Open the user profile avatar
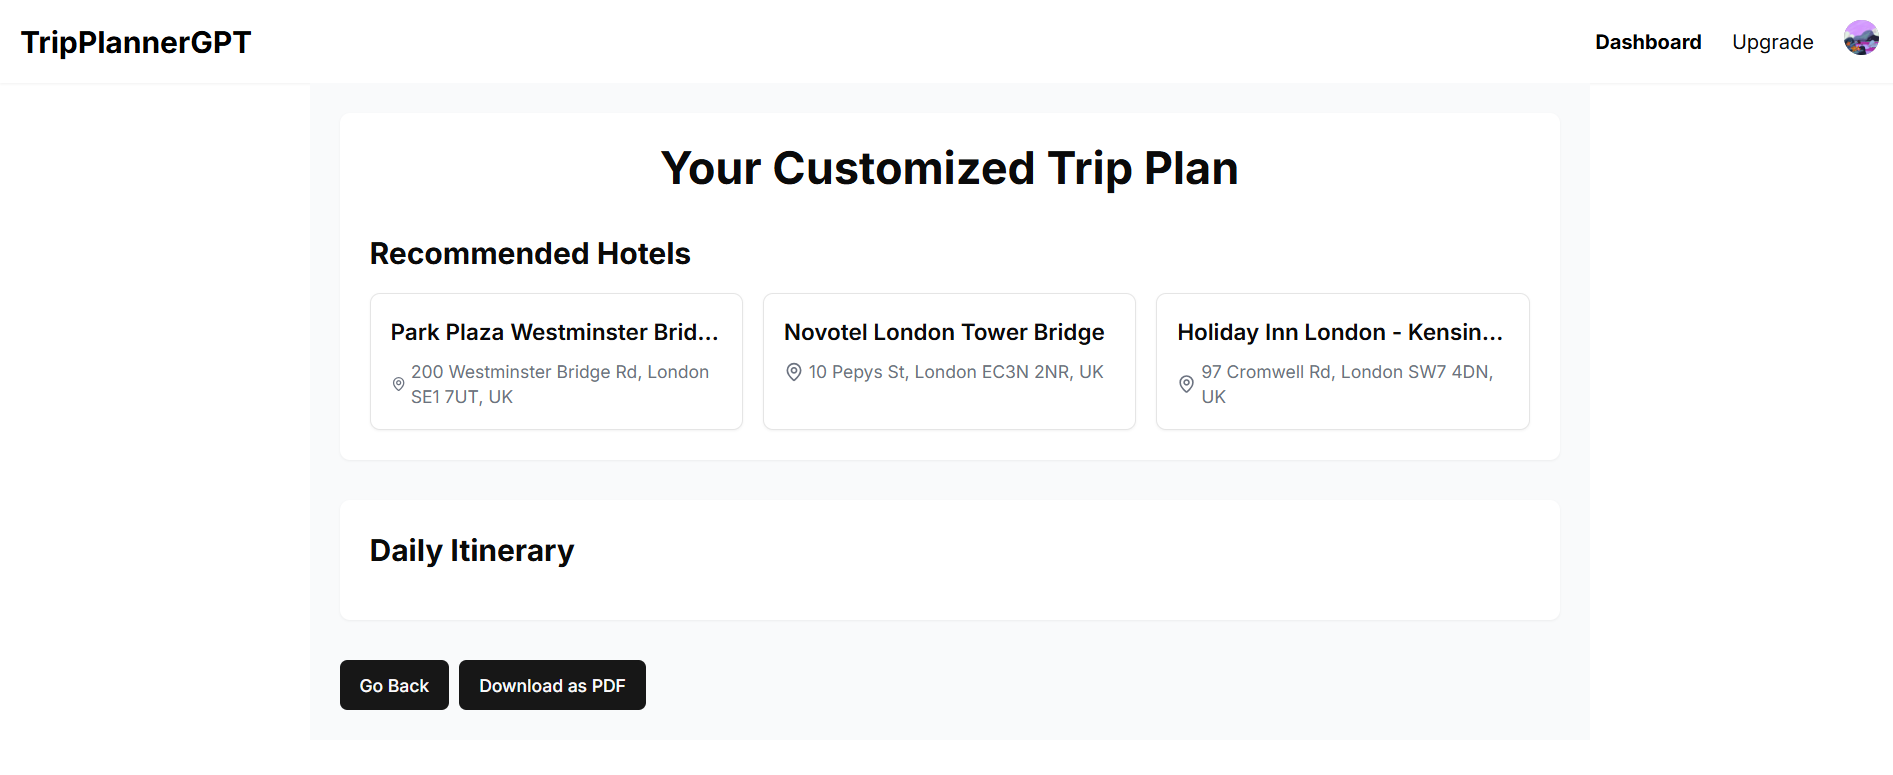 point(1860,38)
